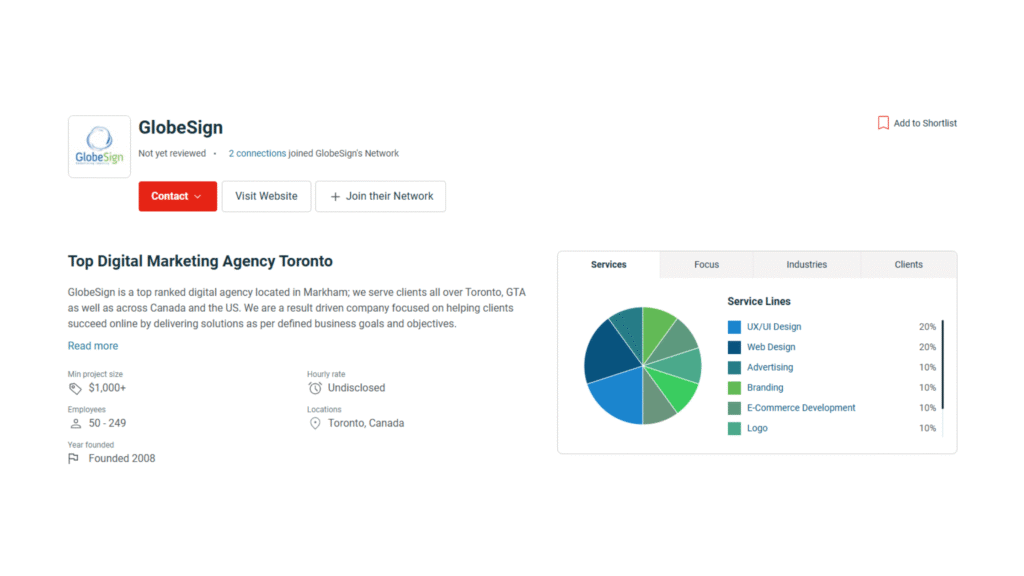
Task: Switch to the Focus tab
Action: pos(706,265)
